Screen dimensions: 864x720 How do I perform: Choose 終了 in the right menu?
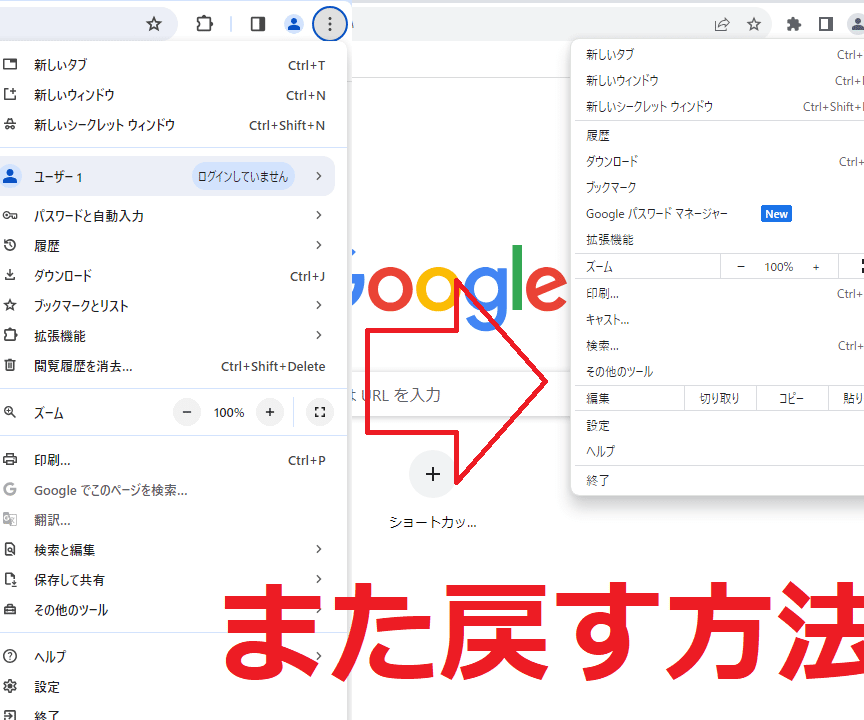598,480
